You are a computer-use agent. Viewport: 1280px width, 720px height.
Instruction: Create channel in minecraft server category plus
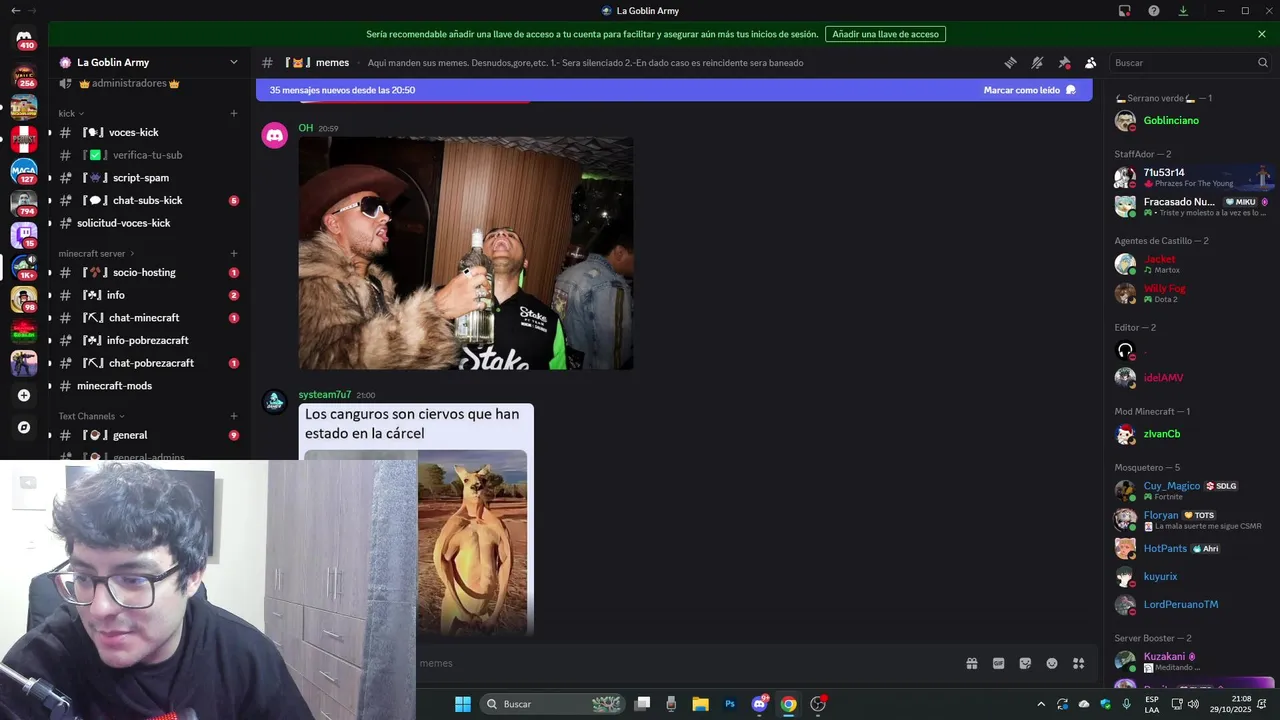[x=234, y=254]
